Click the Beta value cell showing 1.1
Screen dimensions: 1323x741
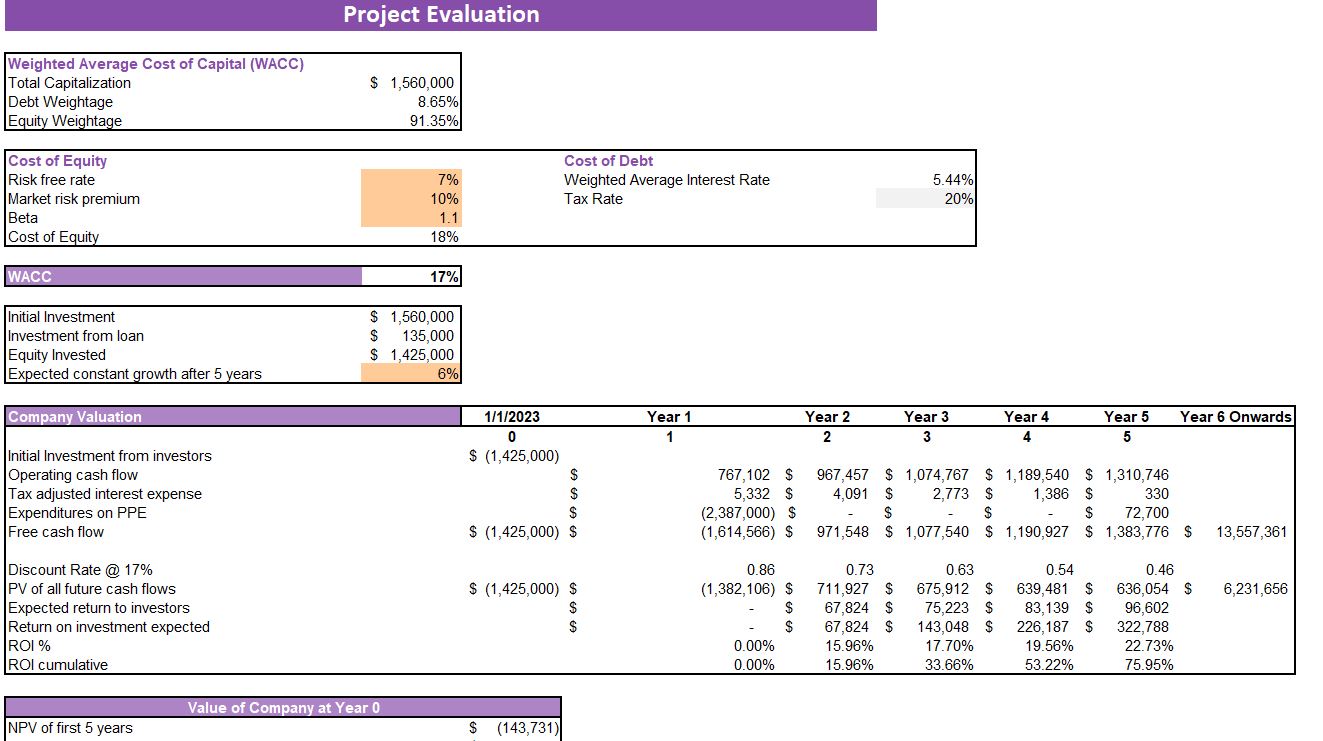[x=412, y=217]
